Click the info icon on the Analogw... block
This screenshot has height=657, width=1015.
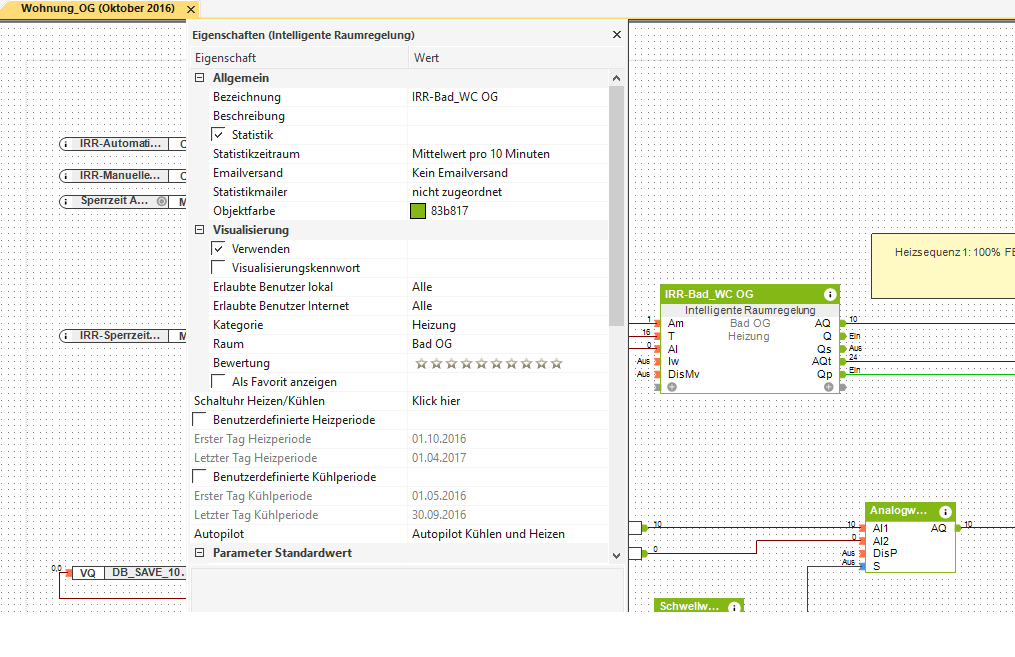point(944,511)
